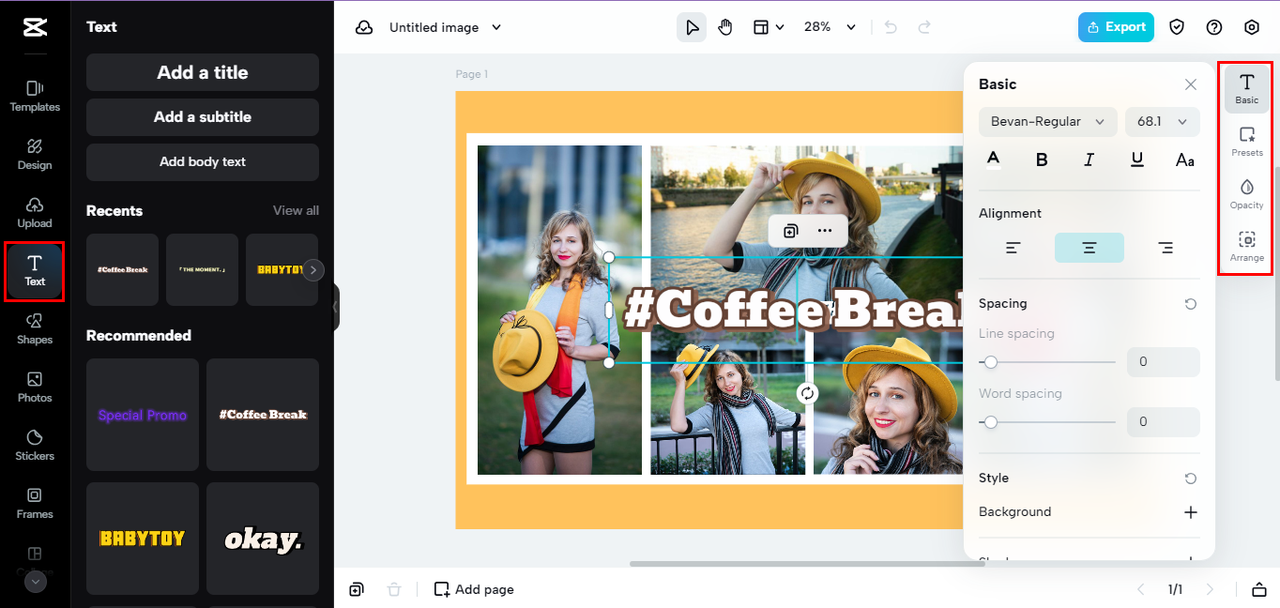The image size is (1280, 608).
Task: Close the Basic panel
Action: click(x=1190, y=85)
